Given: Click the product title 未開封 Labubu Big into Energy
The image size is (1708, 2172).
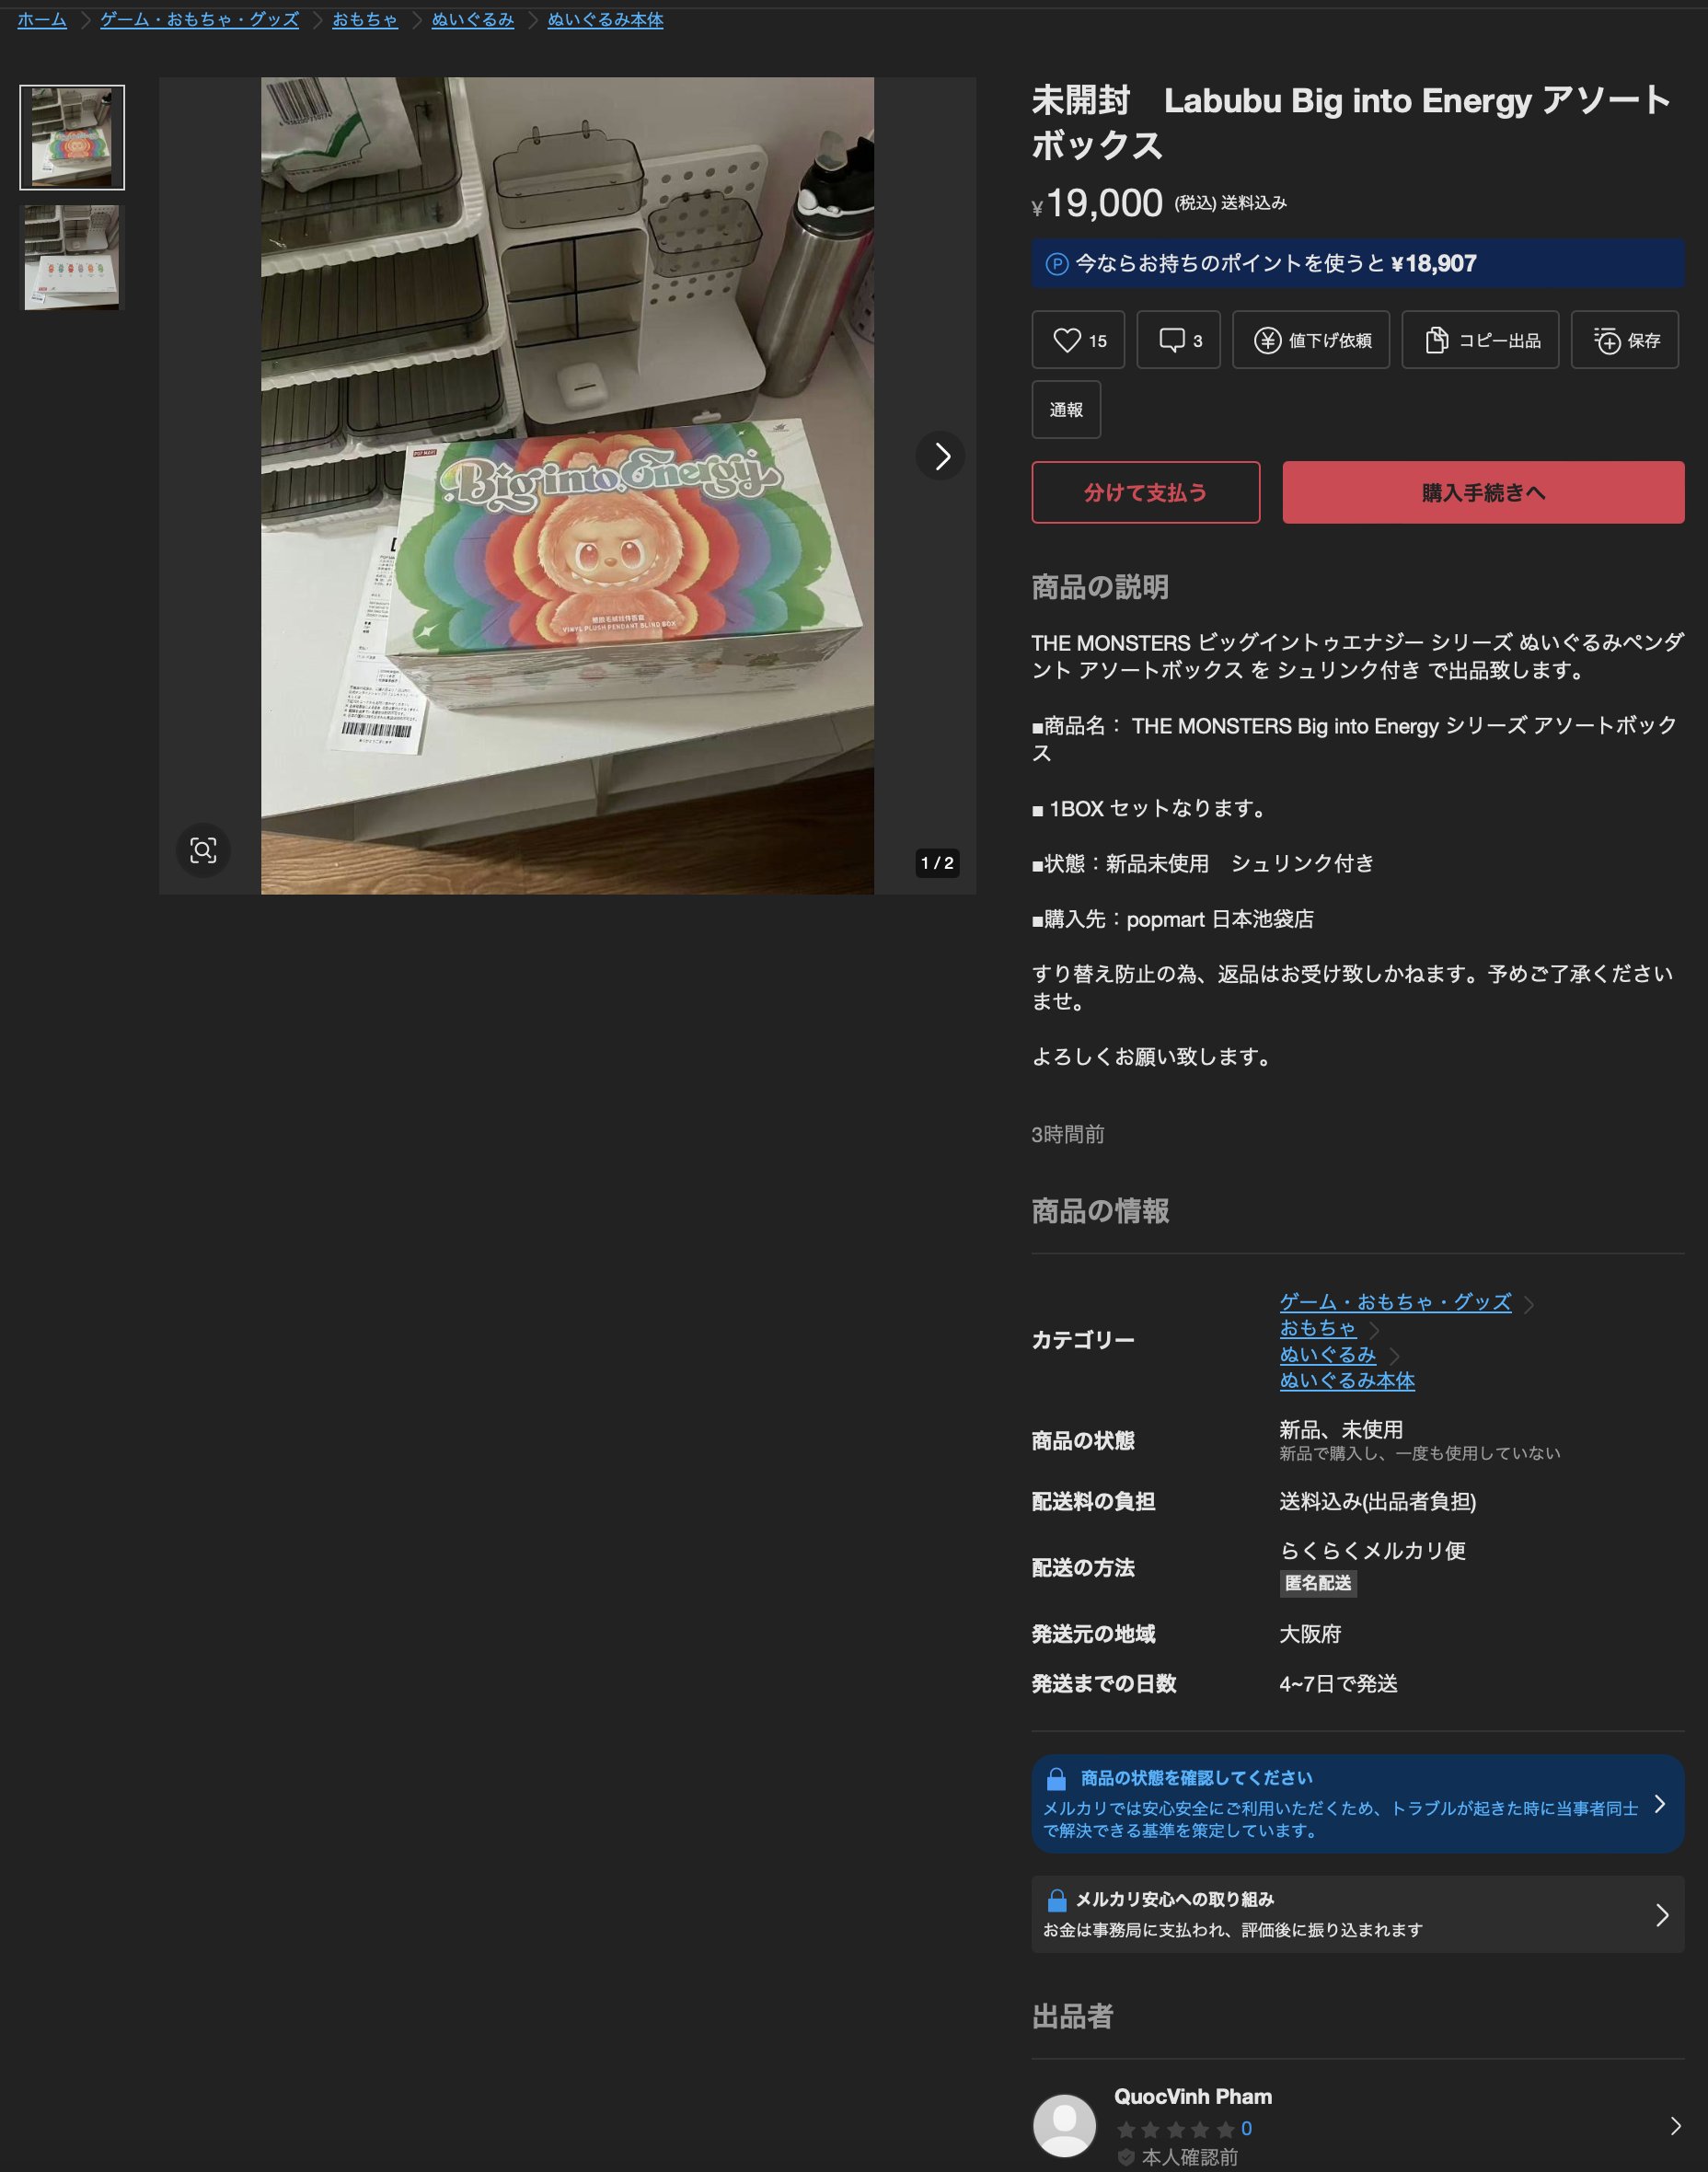Looking at the screenshot, I should coord(1351,122).
